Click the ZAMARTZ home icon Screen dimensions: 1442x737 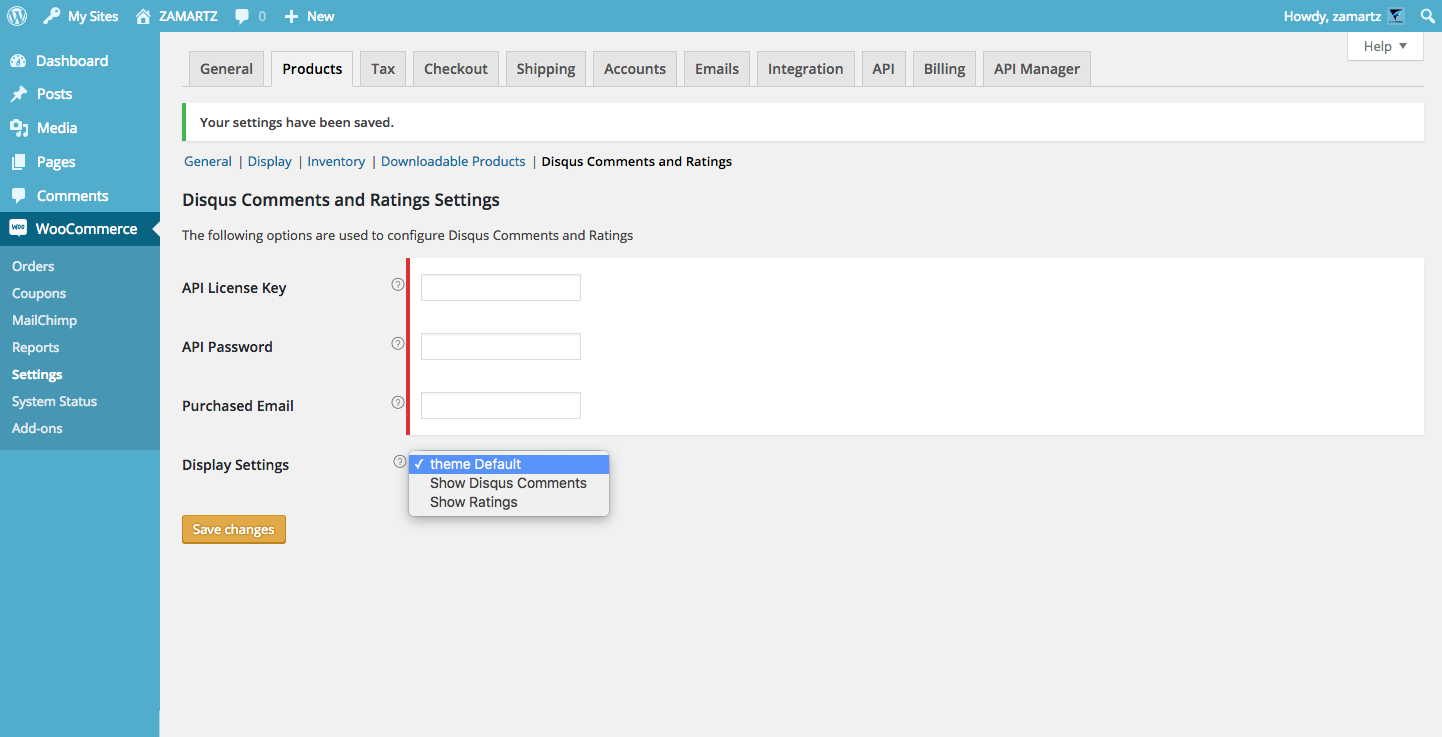click(x=144, y=16)
